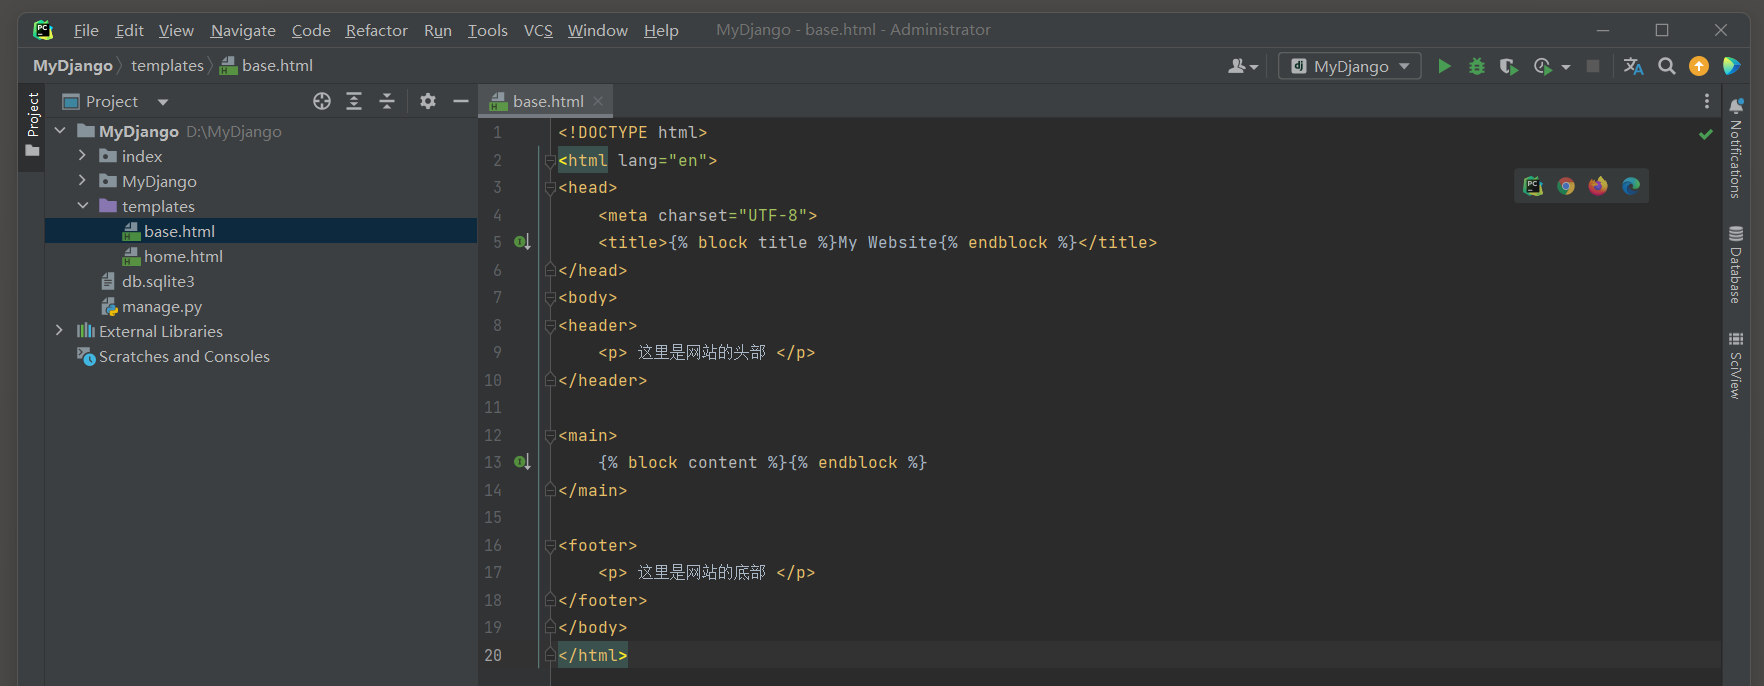Preview page in built-in PyCharm browser
1764x686 pixels.
coord(1533,186)
